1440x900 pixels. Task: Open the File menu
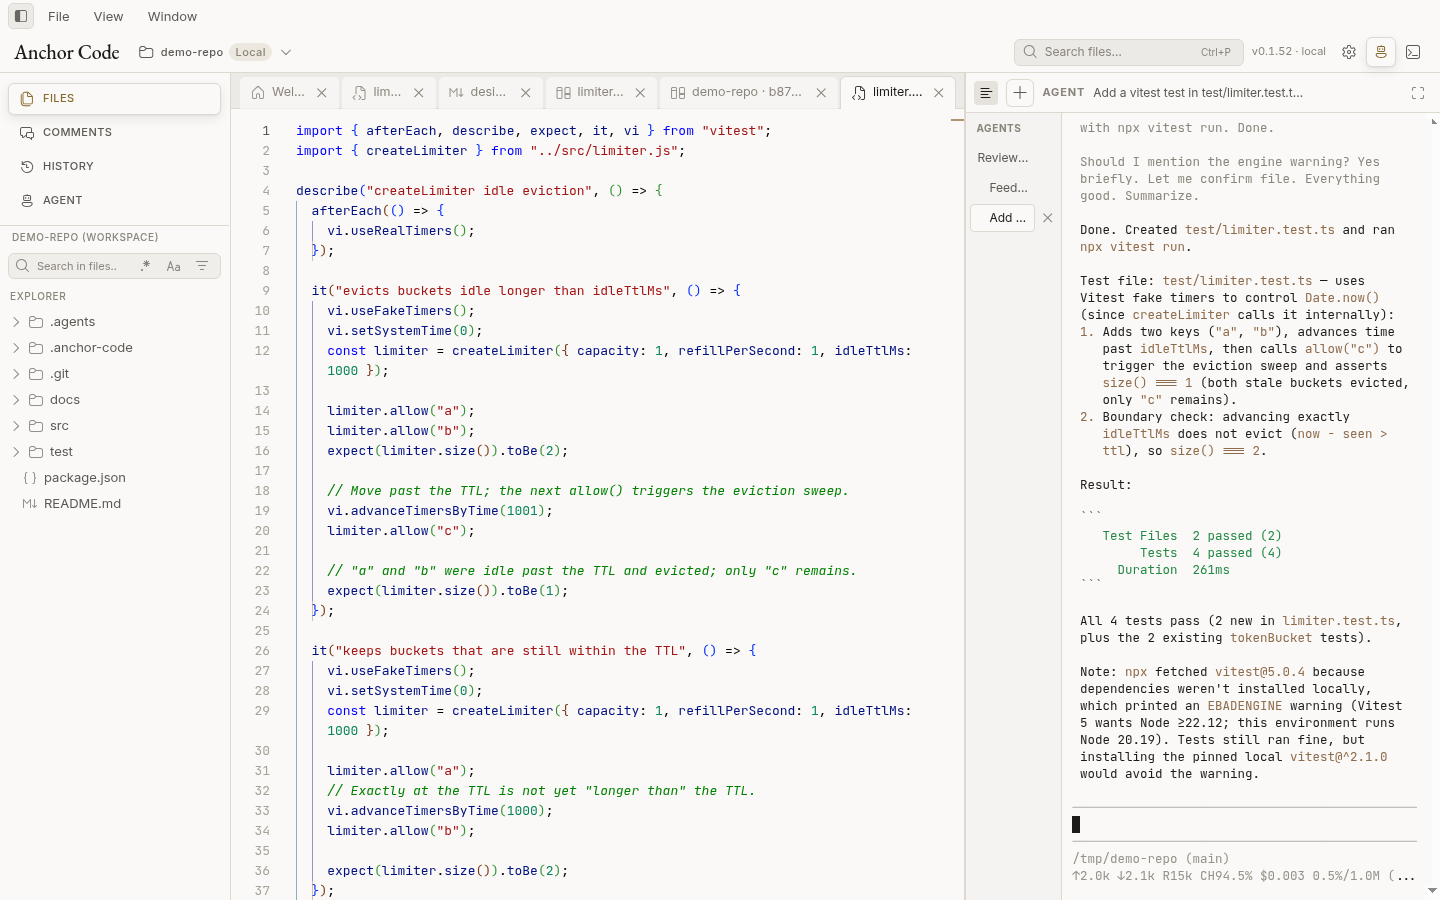[x=59, y=16]
